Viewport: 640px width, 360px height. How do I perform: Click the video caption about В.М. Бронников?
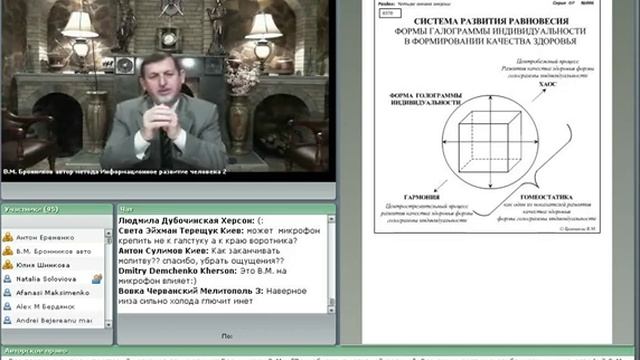(x=115, y=172)
